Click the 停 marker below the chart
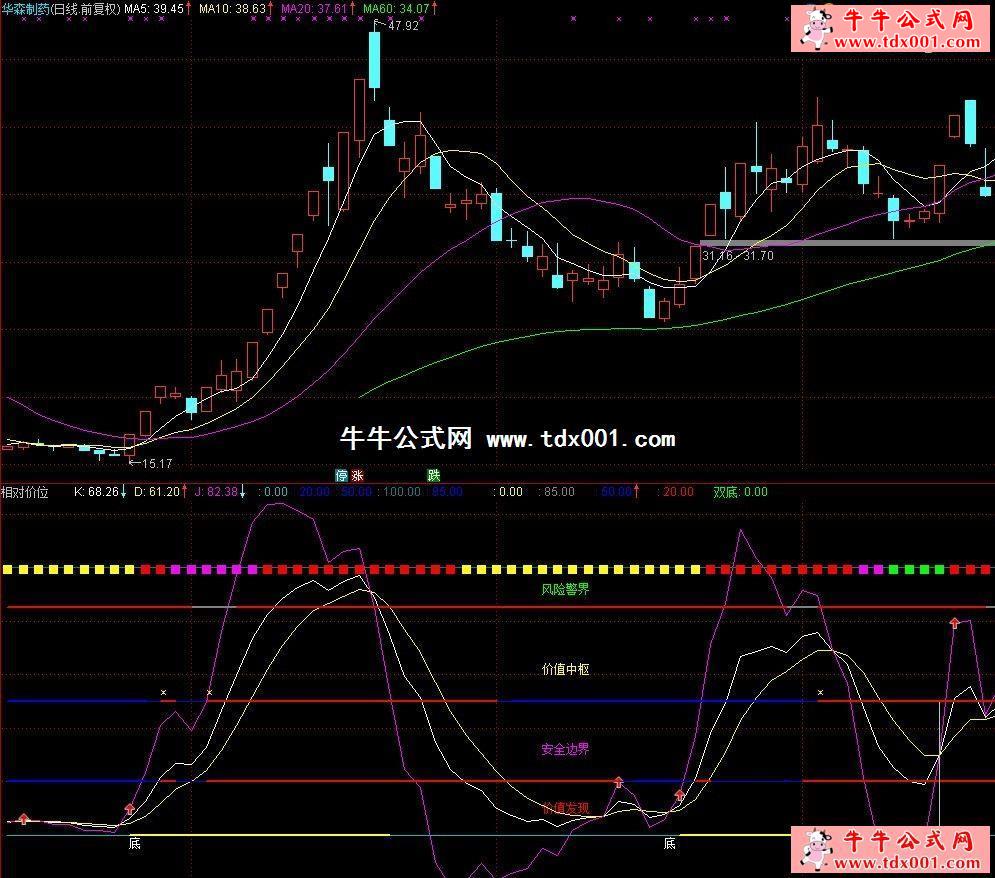Screen dimensions: 995x878 pyautogui.click(x=341, y=475)
